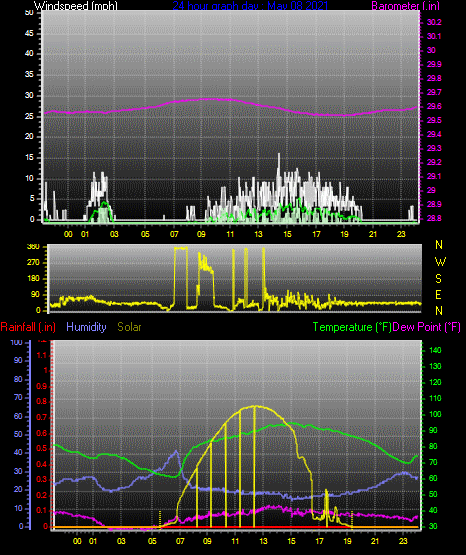Click the windspeed axis value 15
466x555 pixels.
click(29, 158)
